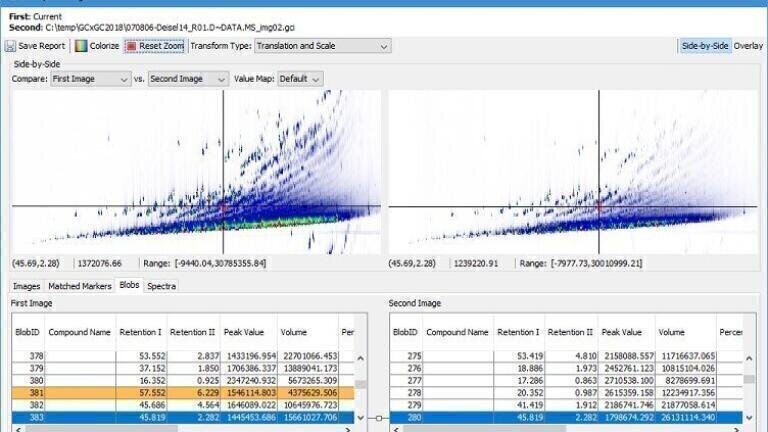Screen dimensions: 768x432
Task: Click the right chromatogram image crosshair
Action: point(599,206)
